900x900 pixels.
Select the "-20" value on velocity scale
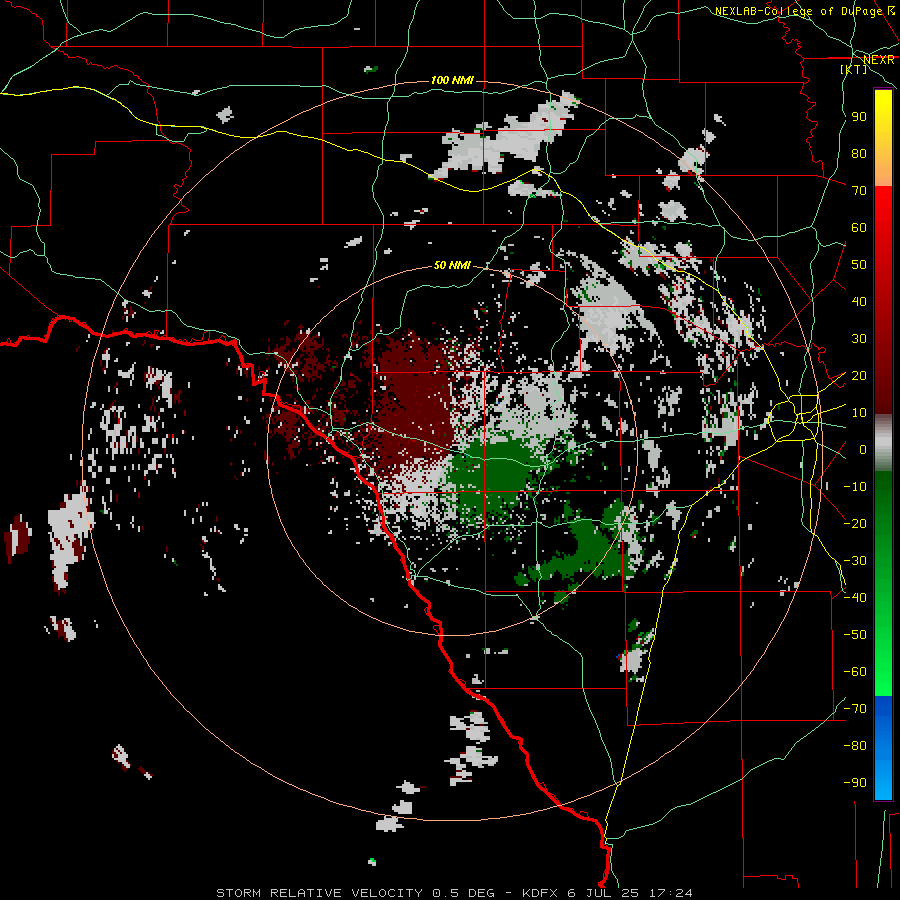click(x=855, y=523)
